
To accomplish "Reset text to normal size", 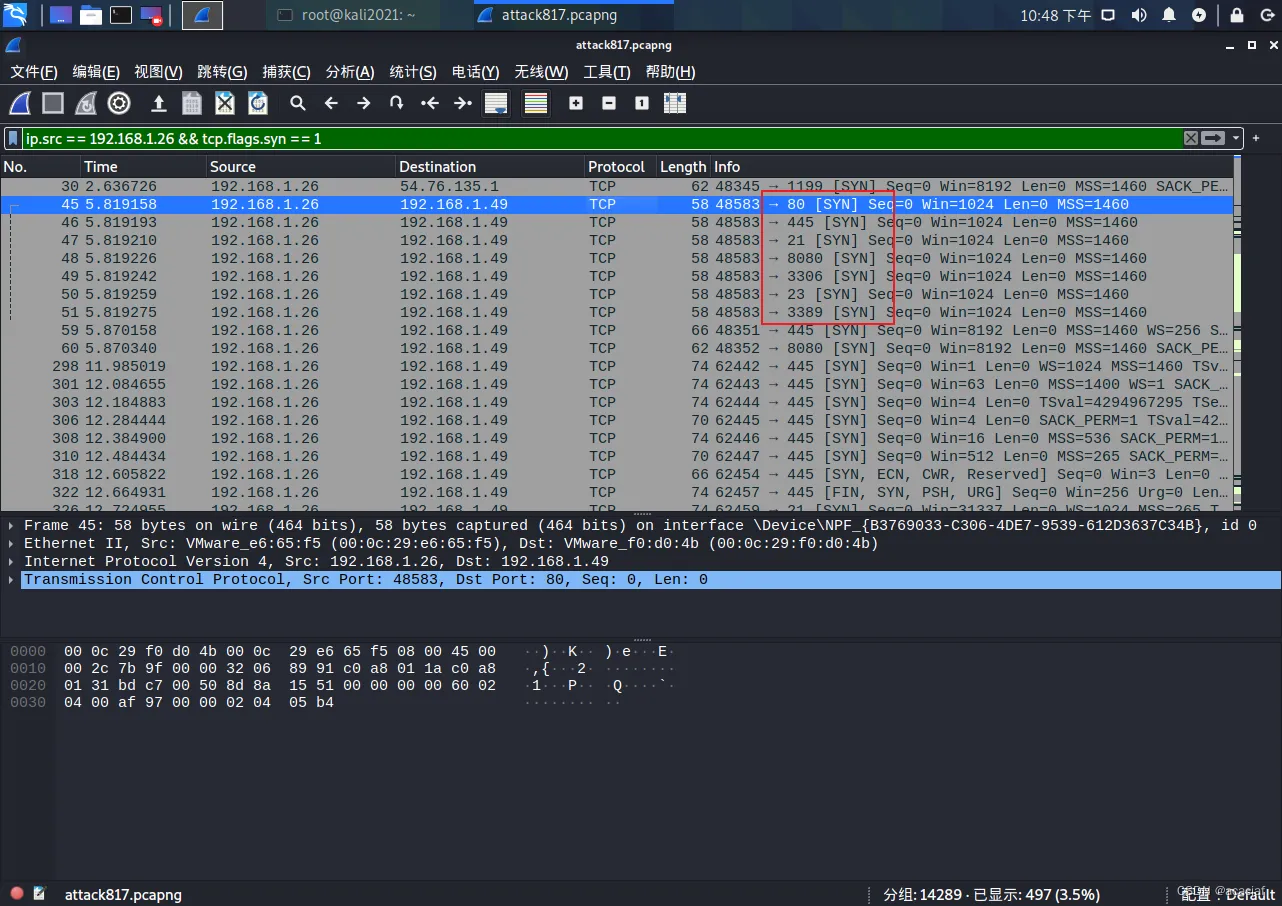I will point(642,103).
